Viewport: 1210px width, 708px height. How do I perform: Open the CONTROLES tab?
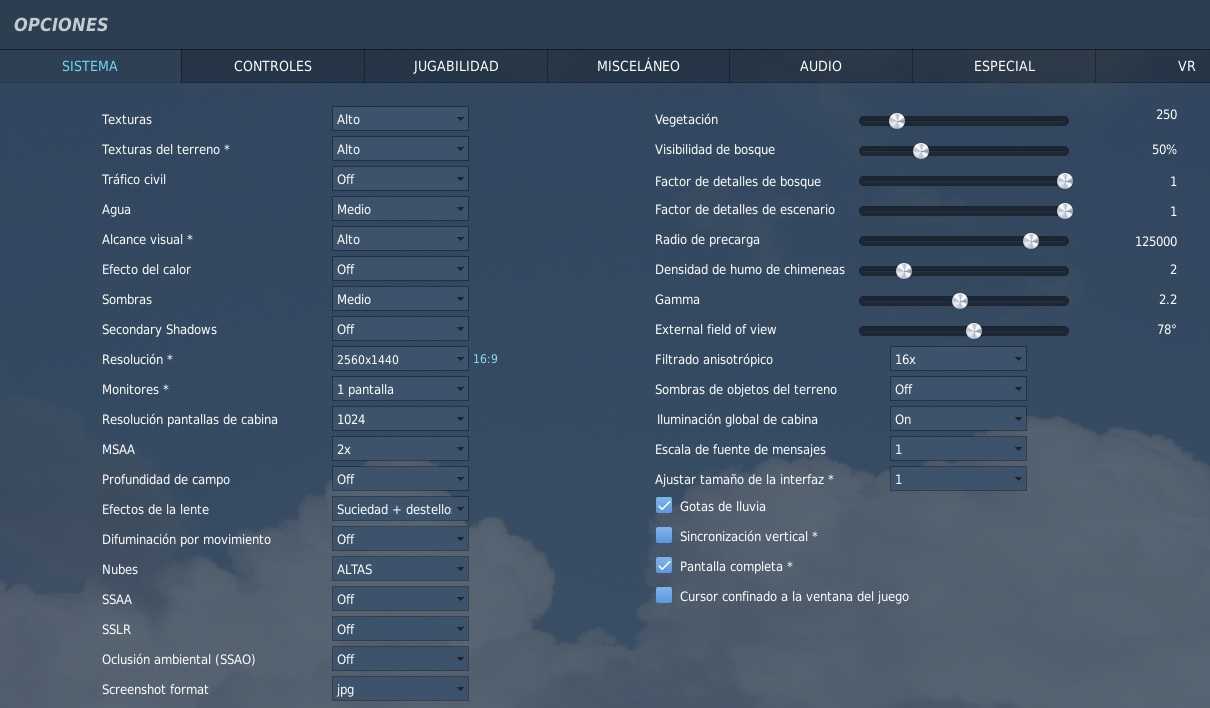point(273,66)
